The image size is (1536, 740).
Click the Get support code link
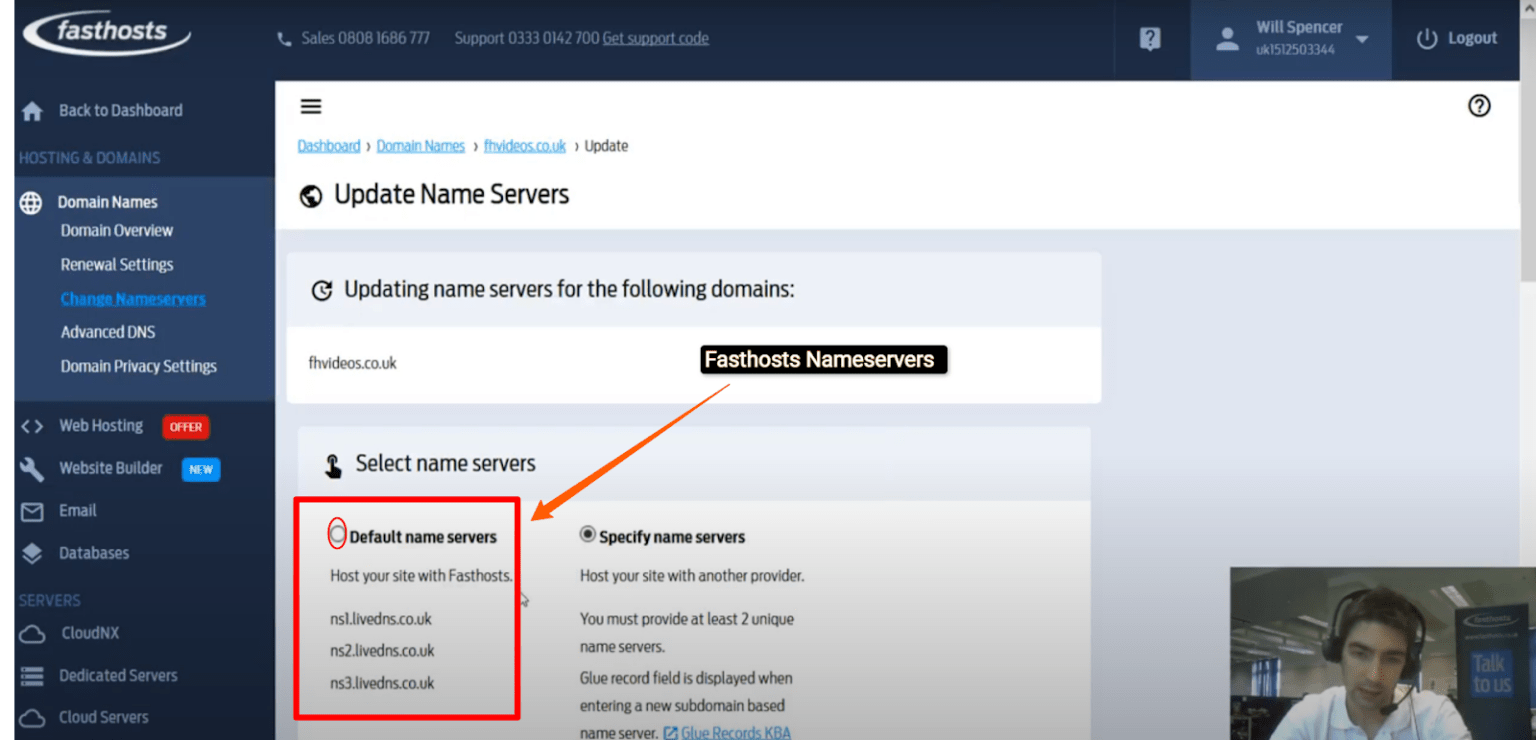tap(656, 38)
